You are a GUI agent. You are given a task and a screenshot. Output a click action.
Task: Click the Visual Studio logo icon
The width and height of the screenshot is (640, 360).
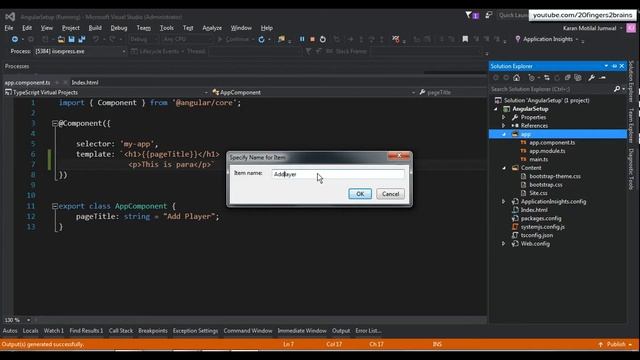pyautogui.click(x=10, y=17)
